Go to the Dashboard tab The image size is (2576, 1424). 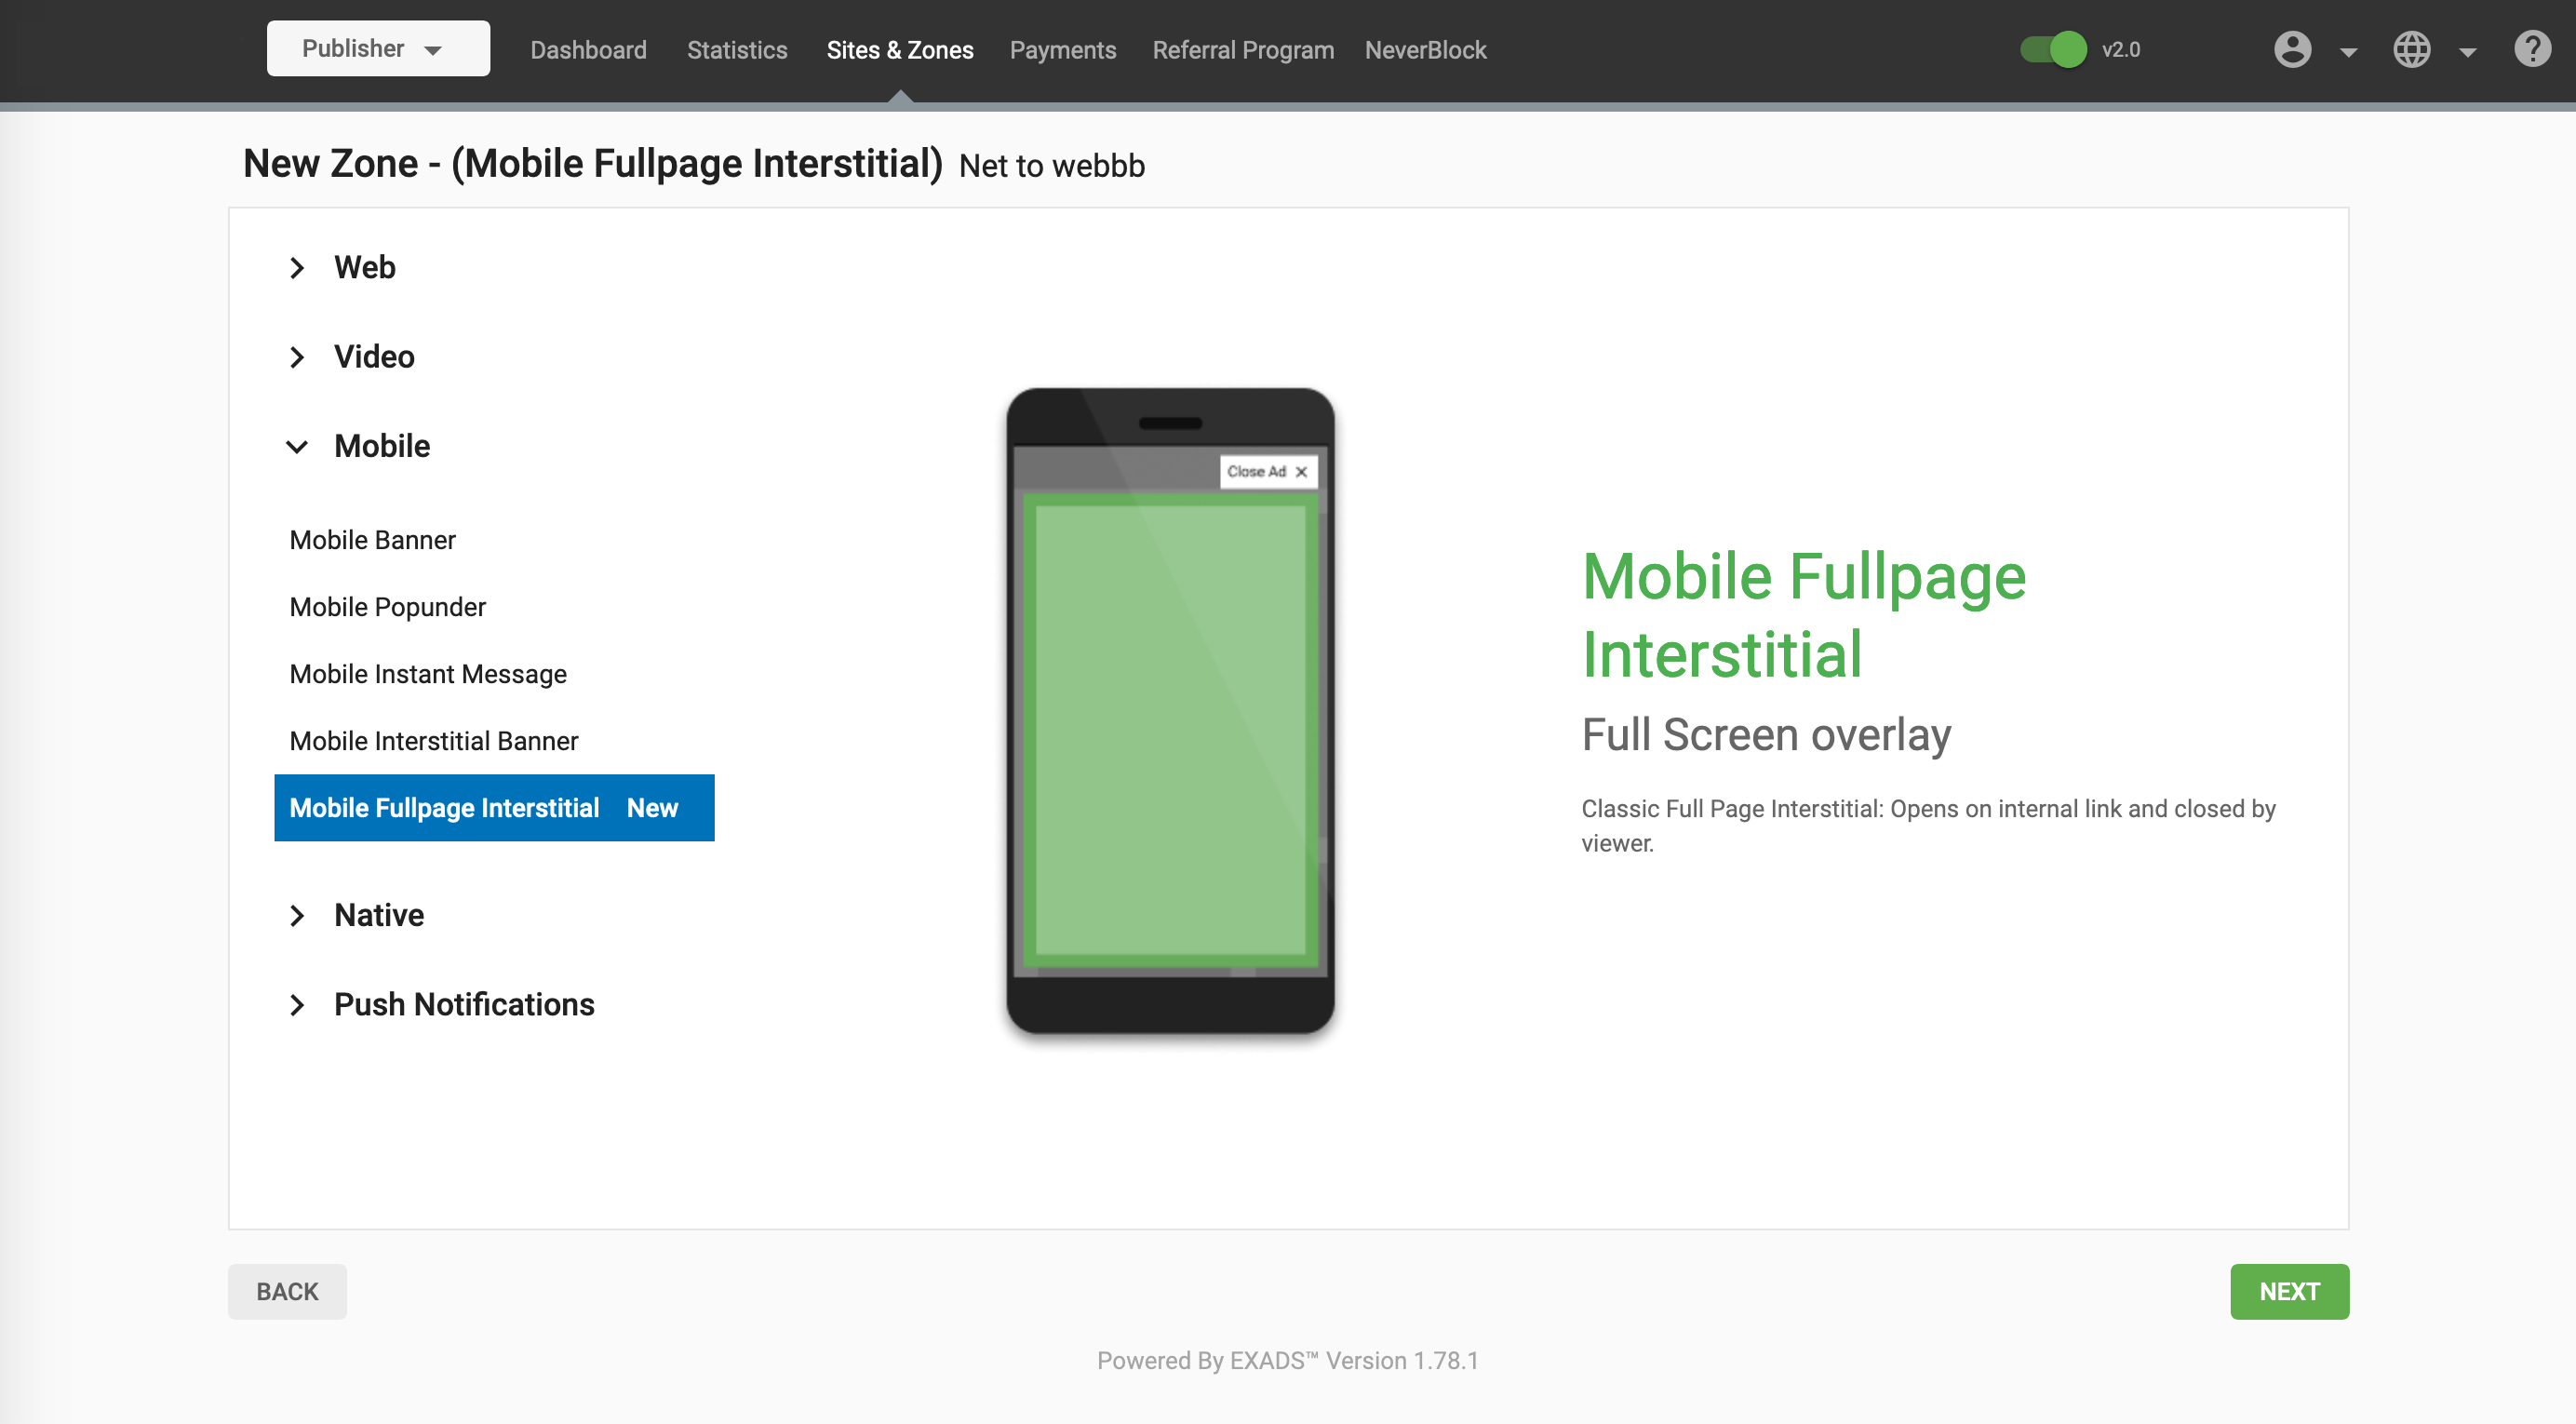coord(588,50)
